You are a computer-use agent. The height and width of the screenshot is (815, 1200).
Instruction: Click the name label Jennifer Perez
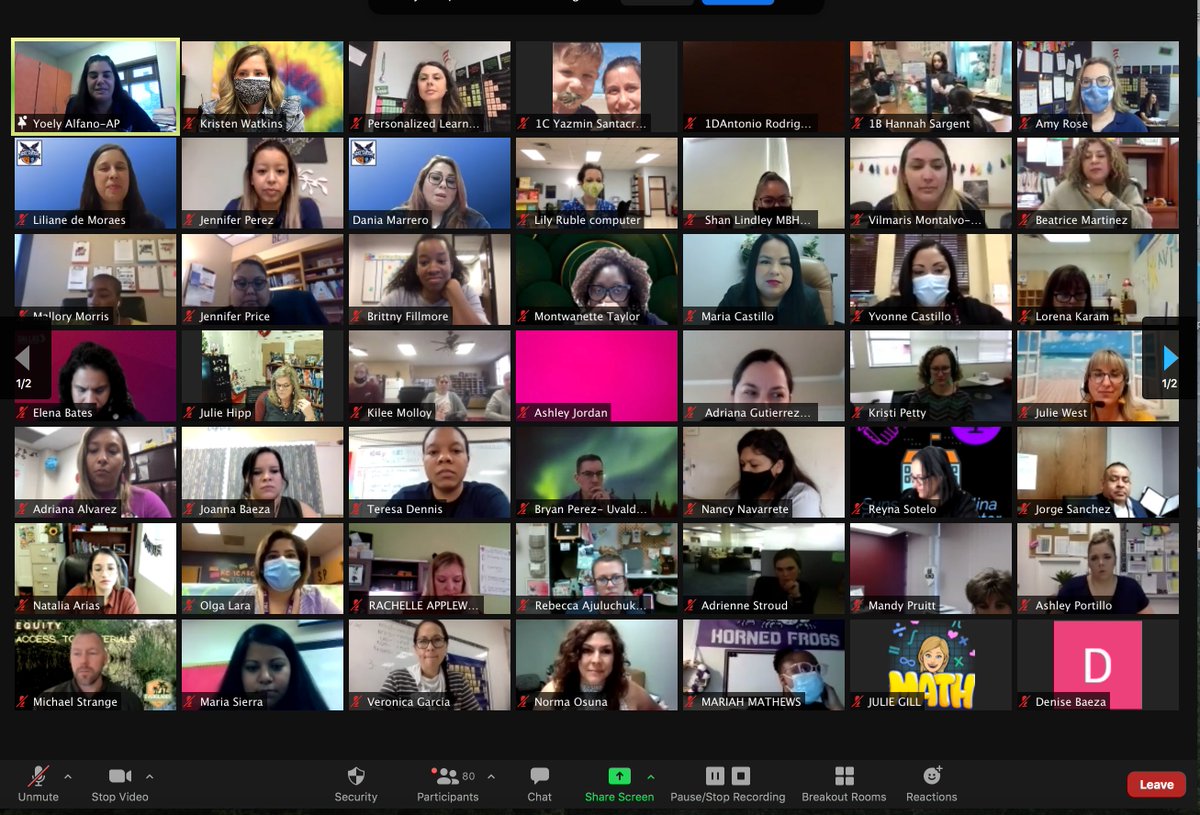(x=236, y=220)
